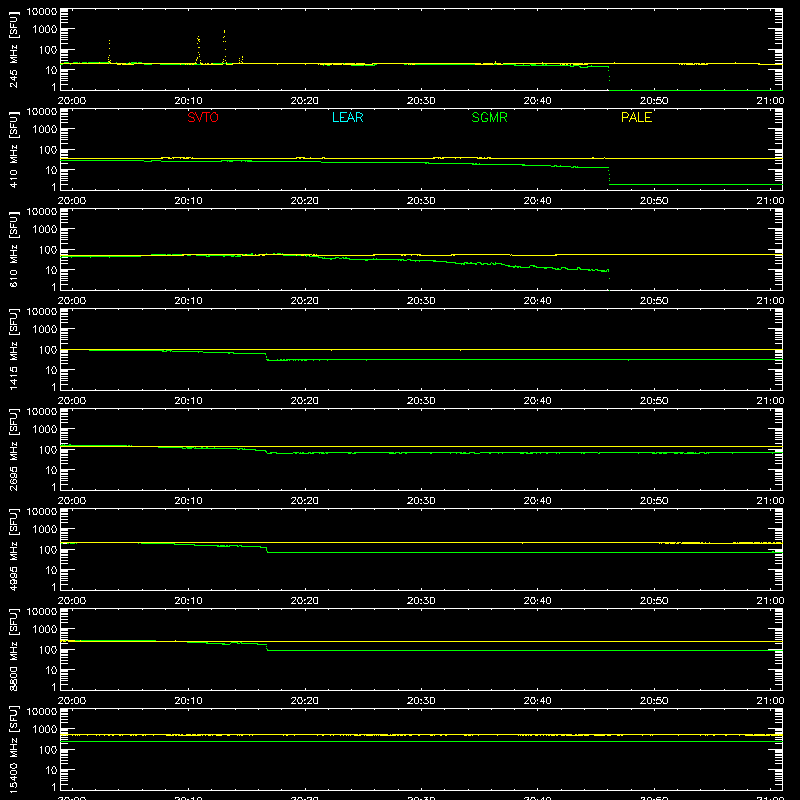Click the 20:40 time label under 1415 MHz plot

(537, 401)
